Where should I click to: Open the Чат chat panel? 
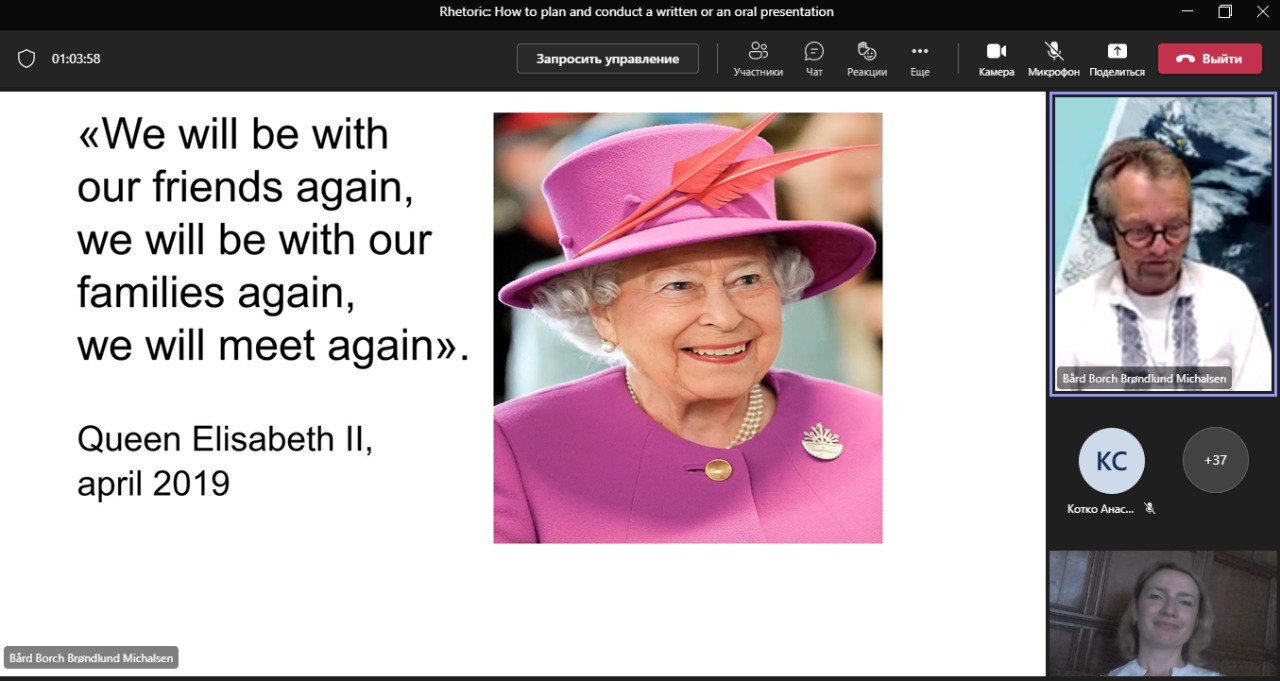coord(814,58)
